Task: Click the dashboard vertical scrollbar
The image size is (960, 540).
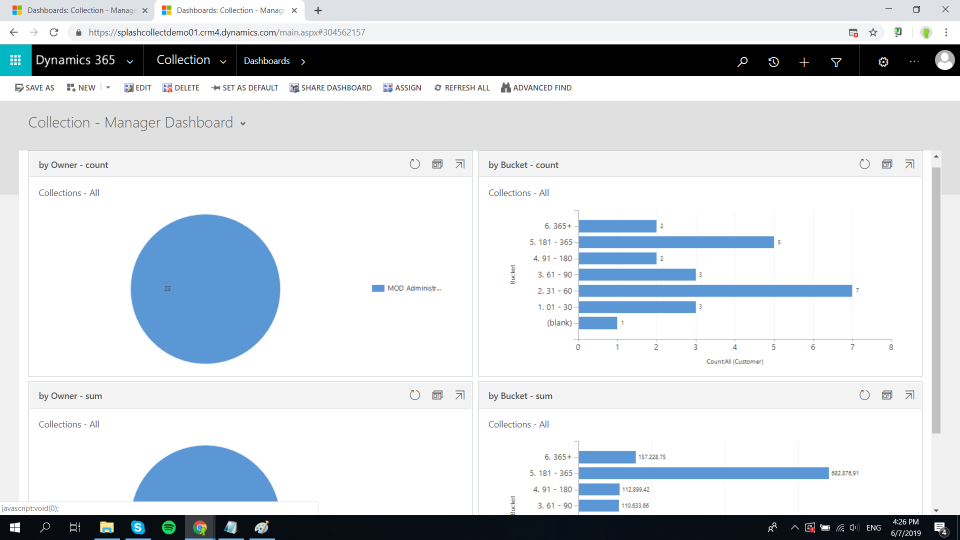Action: pyautogui.click(x=936, y=300)
